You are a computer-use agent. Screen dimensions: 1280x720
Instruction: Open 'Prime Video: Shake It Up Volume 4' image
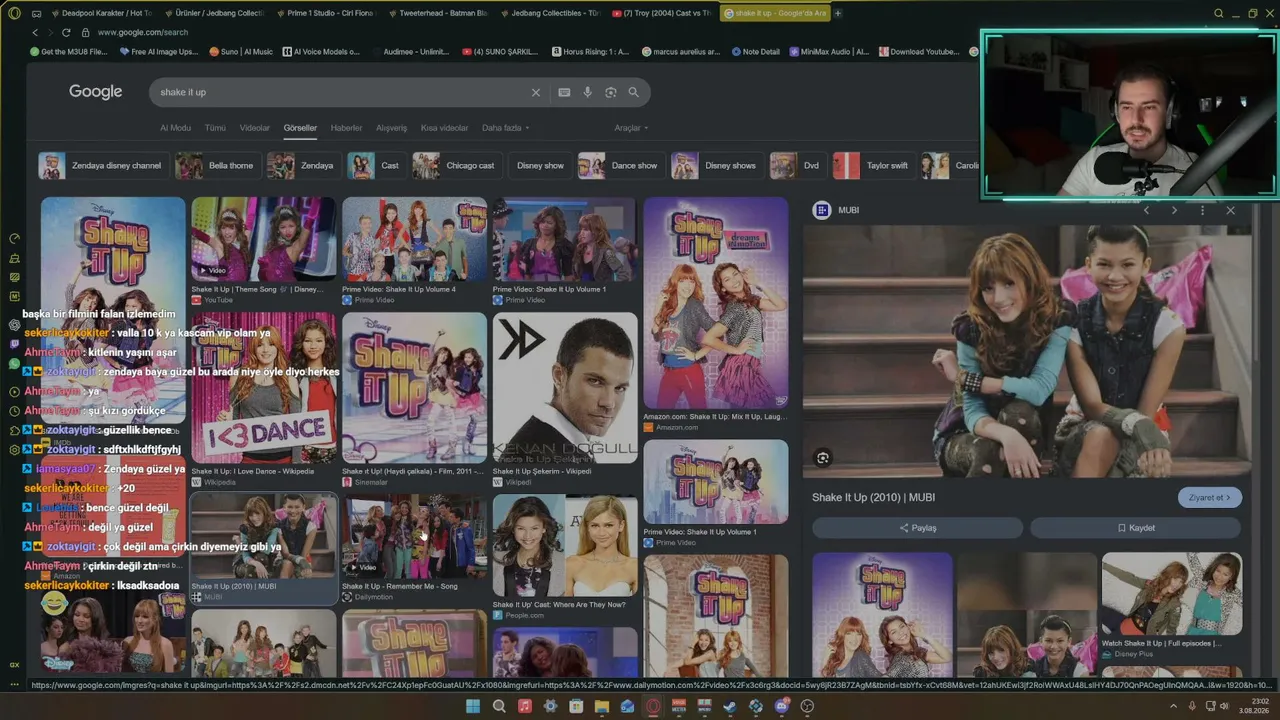pyautogui.click(x=414, y=240)
